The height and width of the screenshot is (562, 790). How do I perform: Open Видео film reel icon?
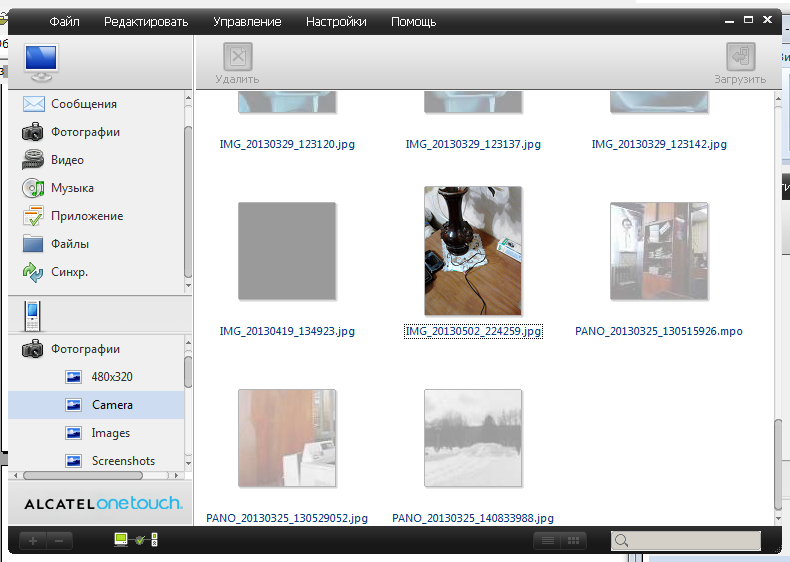pyautogui.click(x=33, y=160)
